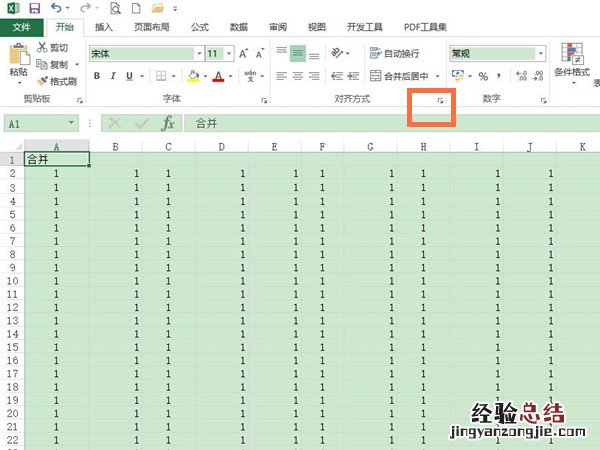600x450 pixels.
Task: Open the File (文件) menu button
Action: click(22, 27)
